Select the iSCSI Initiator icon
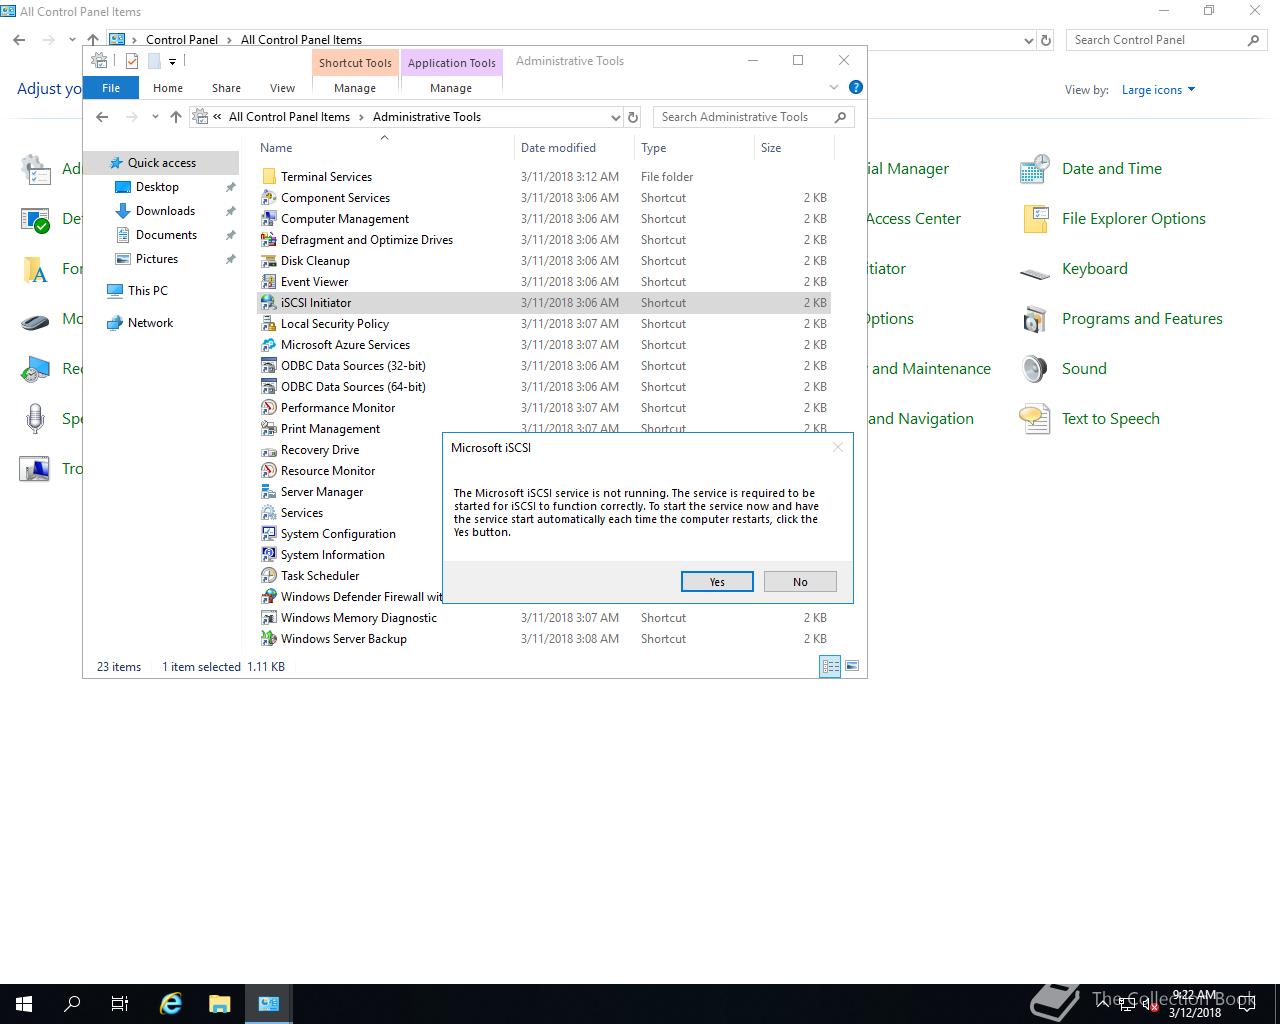This screenshot has height=1024, width=1280. tap(268, 303)
